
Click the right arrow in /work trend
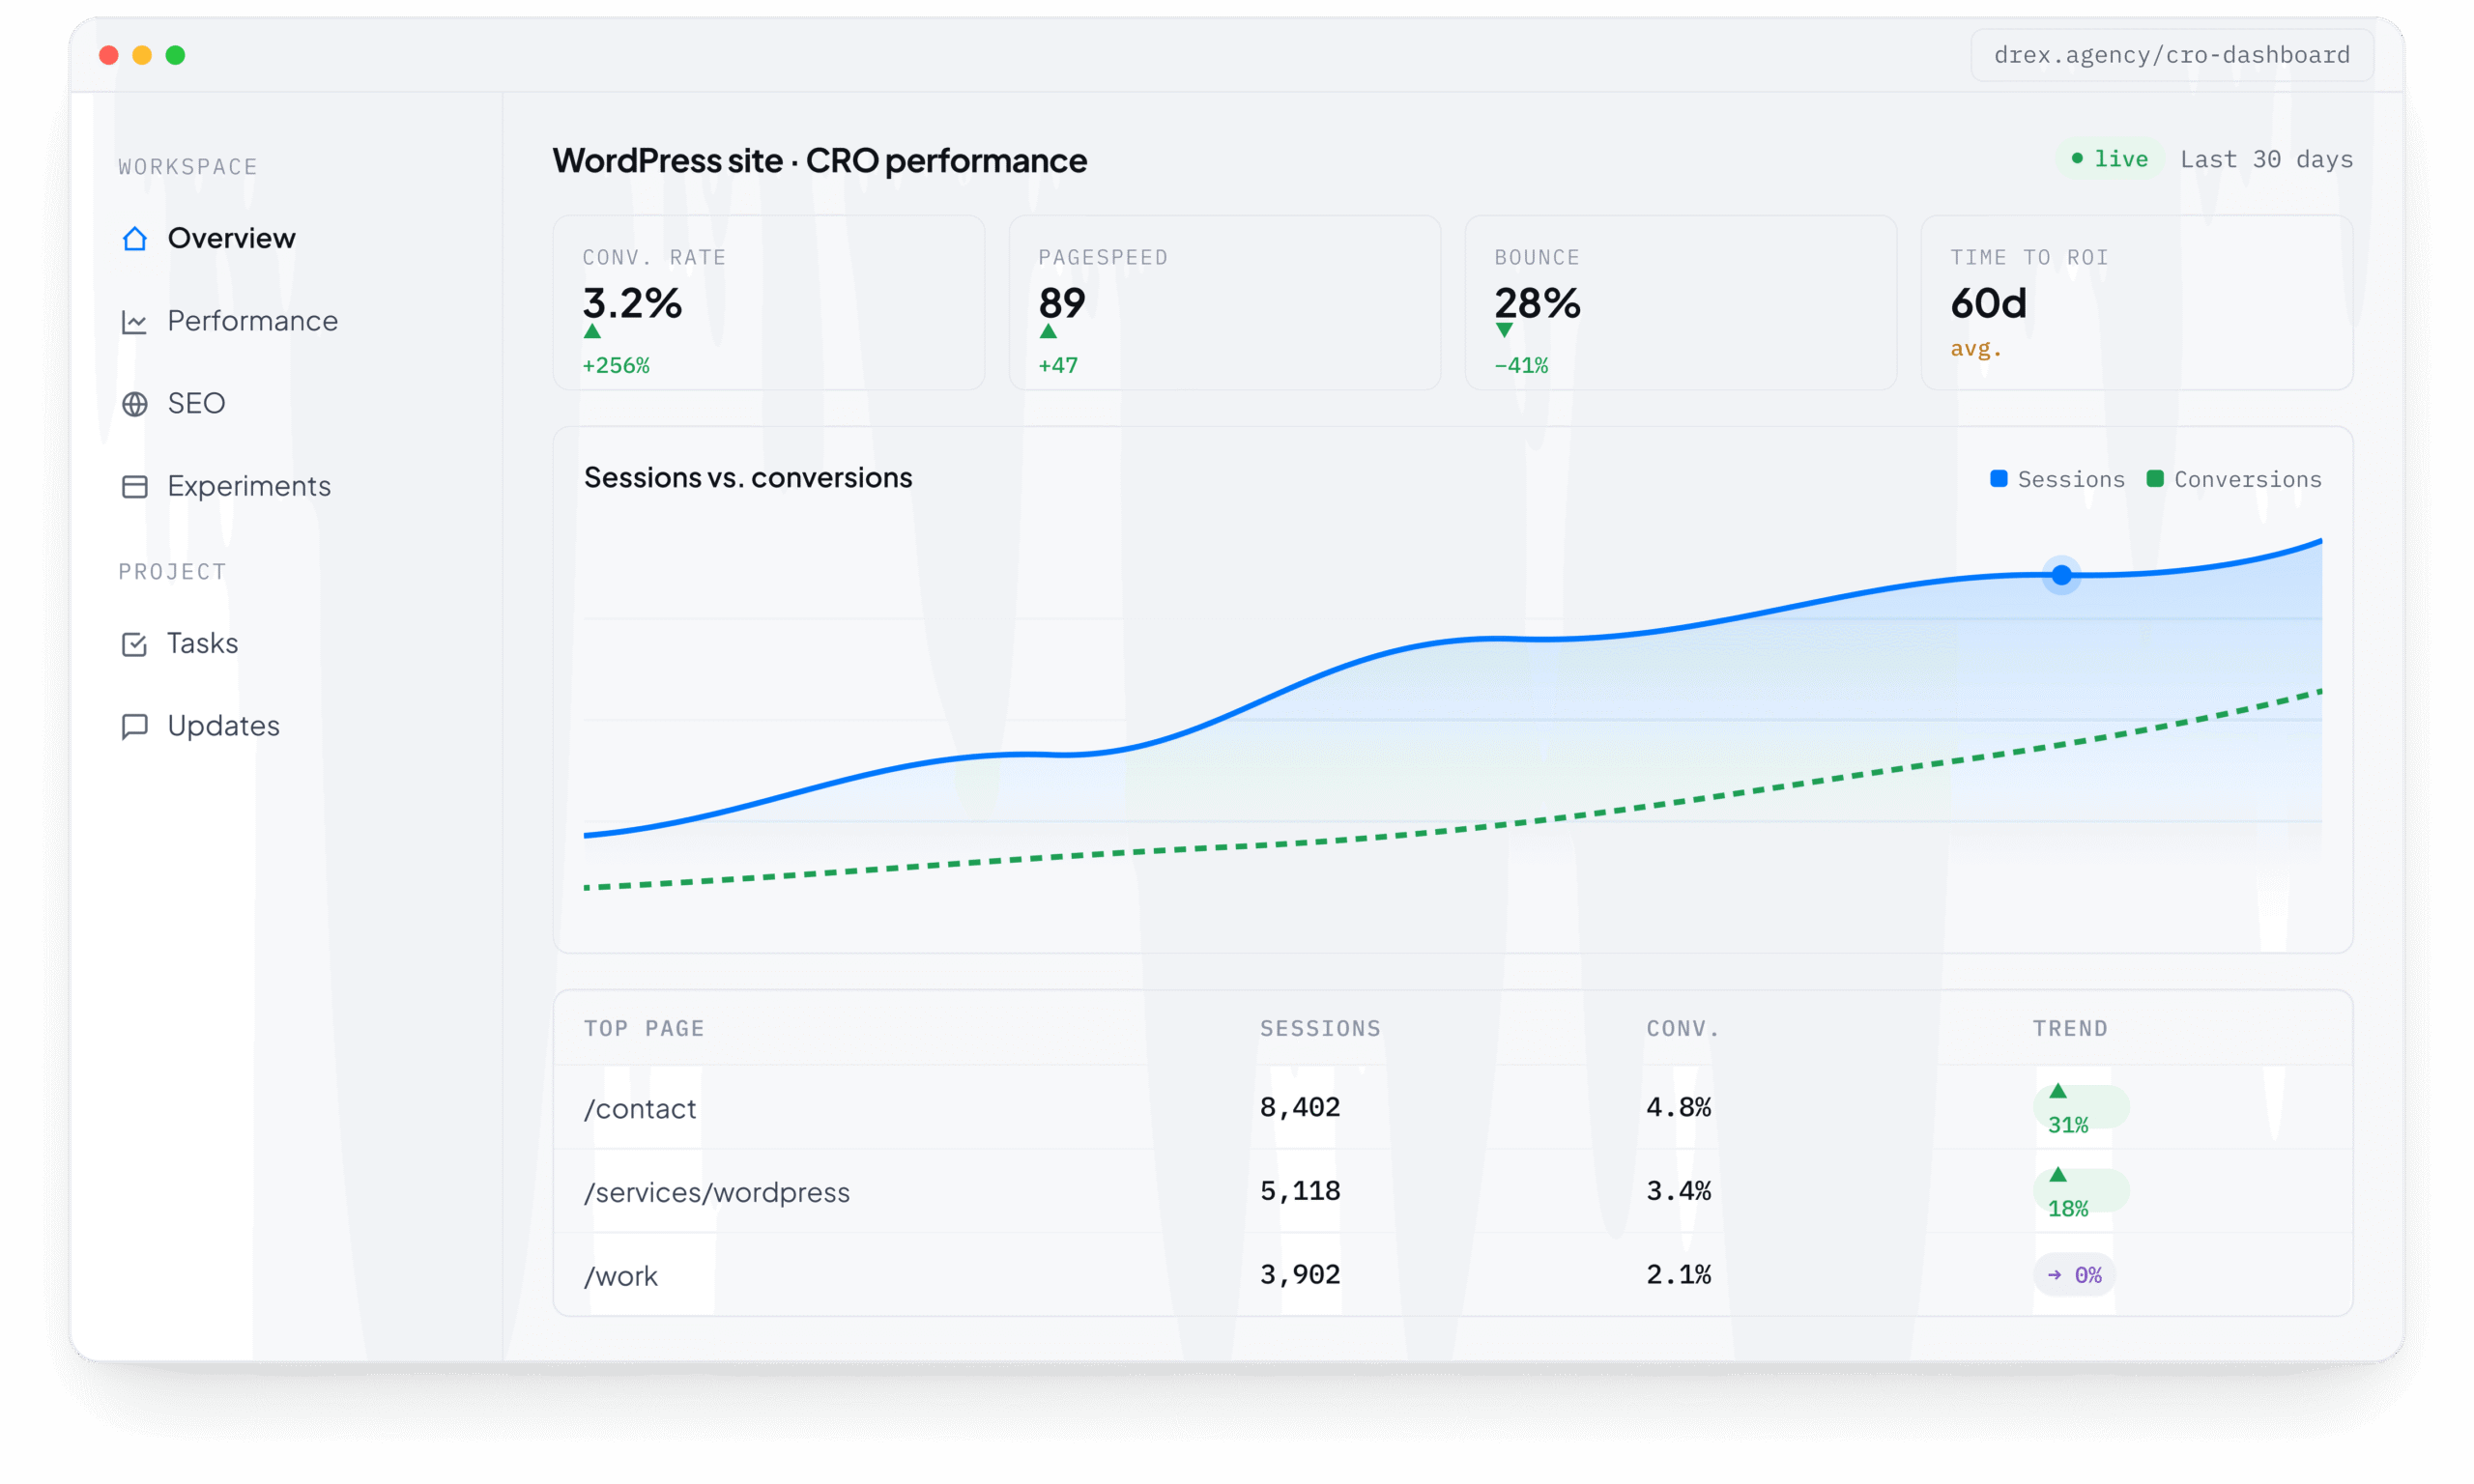(x=2055, y=1275)
